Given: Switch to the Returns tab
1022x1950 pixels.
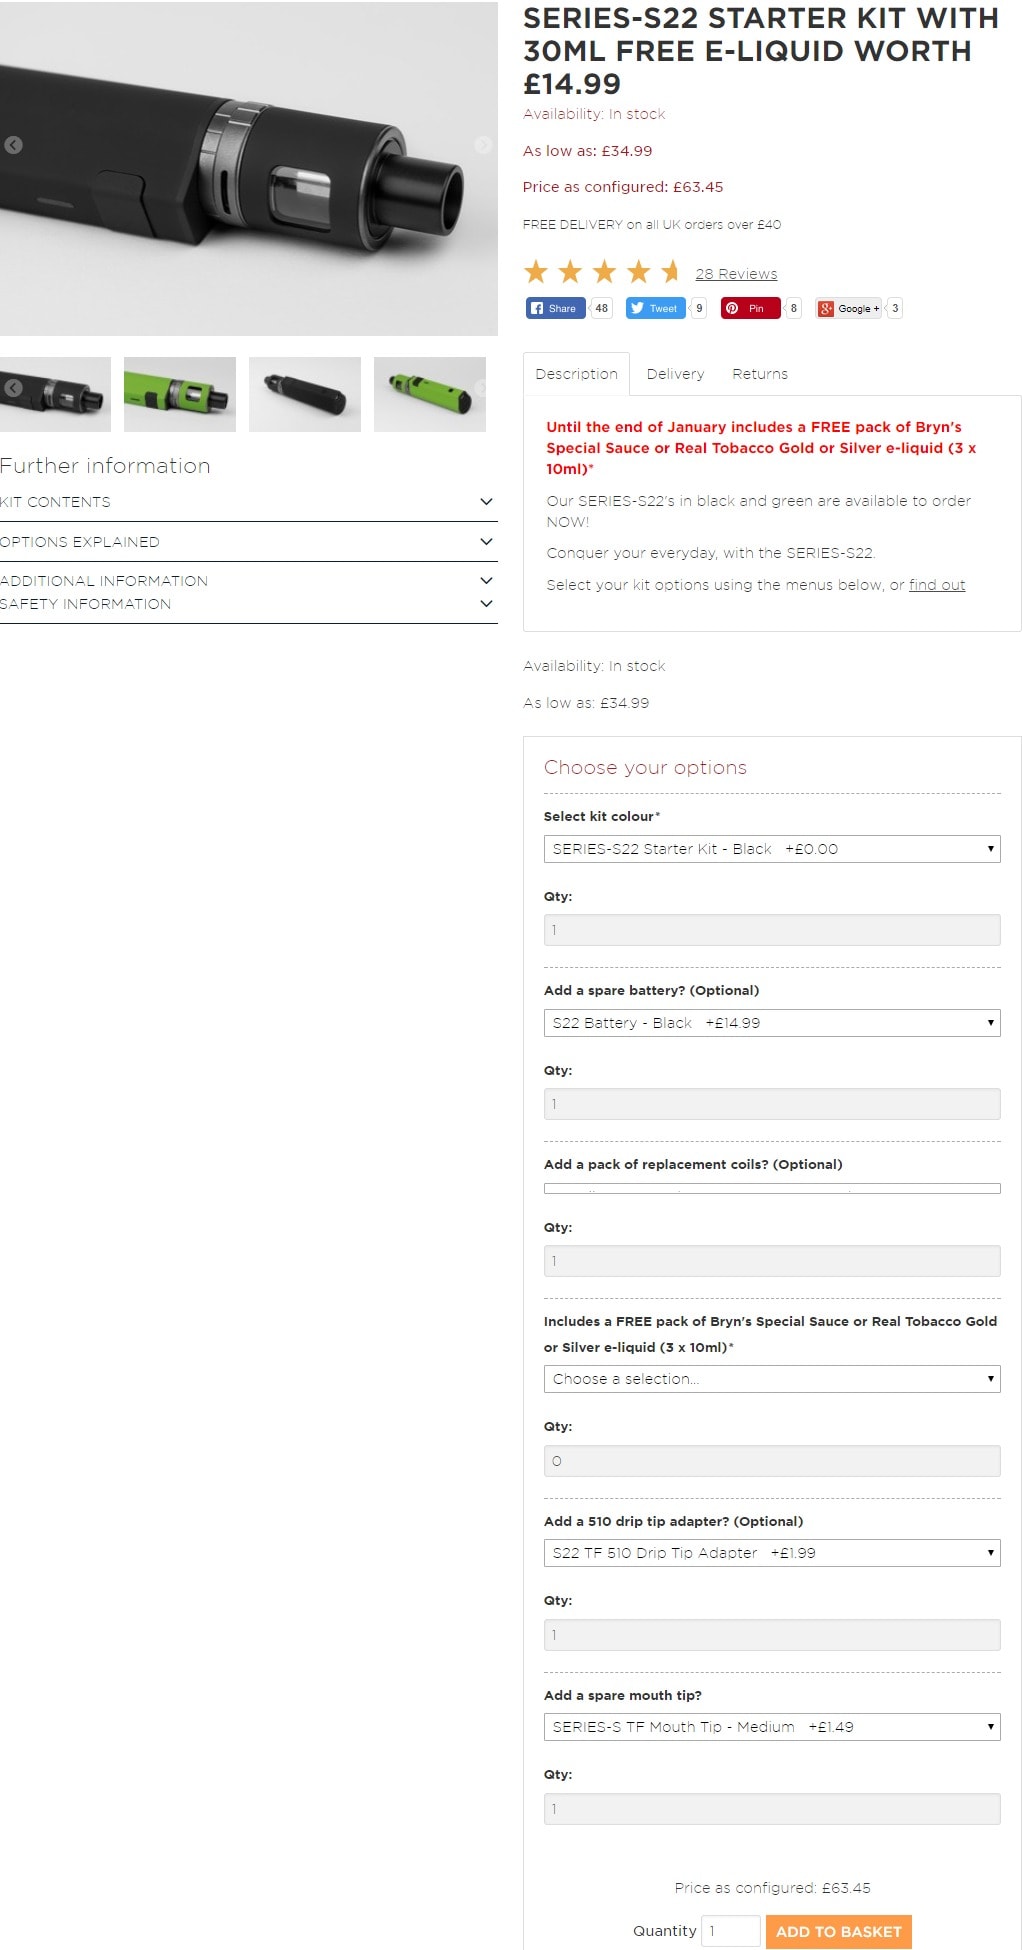Looking at the screenshot, I should pyautogui.click(x=760, y=374).
